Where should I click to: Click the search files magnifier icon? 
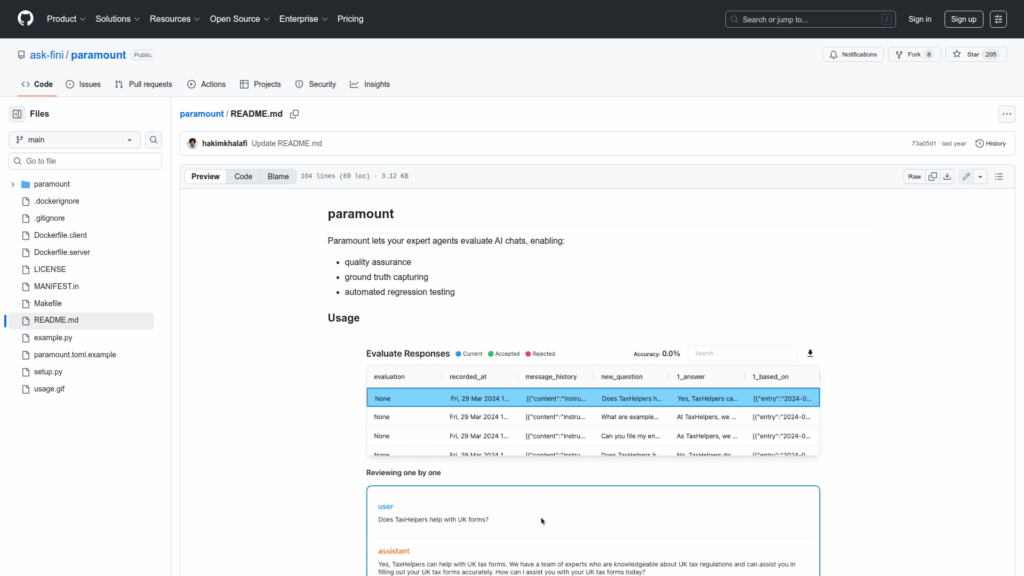click(x=154, y=140)
